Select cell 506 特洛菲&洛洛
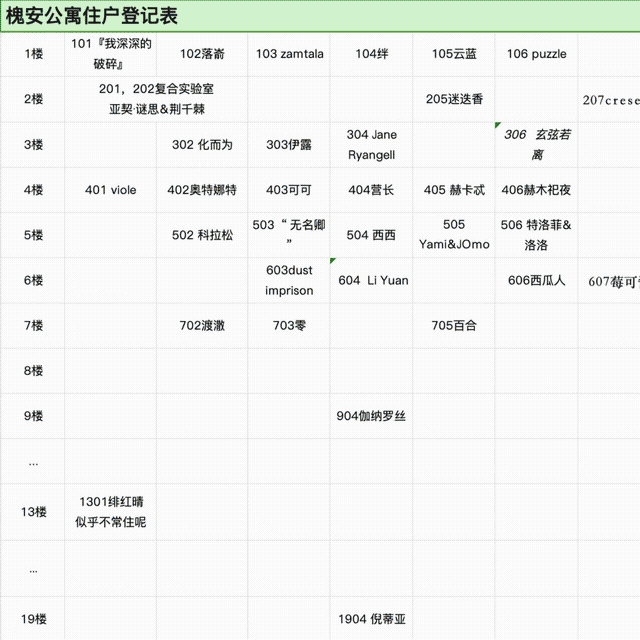 (536, 235)
